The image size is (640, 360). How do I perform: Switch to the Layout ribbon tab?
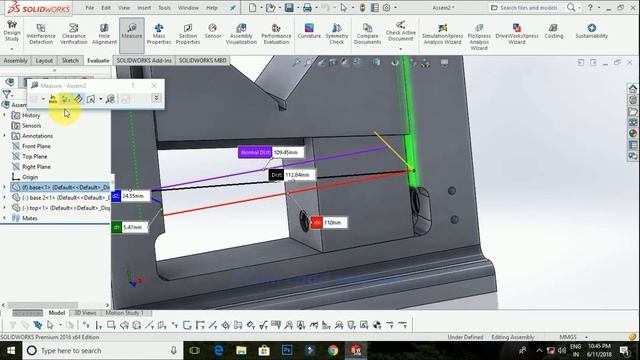[44, 60]
